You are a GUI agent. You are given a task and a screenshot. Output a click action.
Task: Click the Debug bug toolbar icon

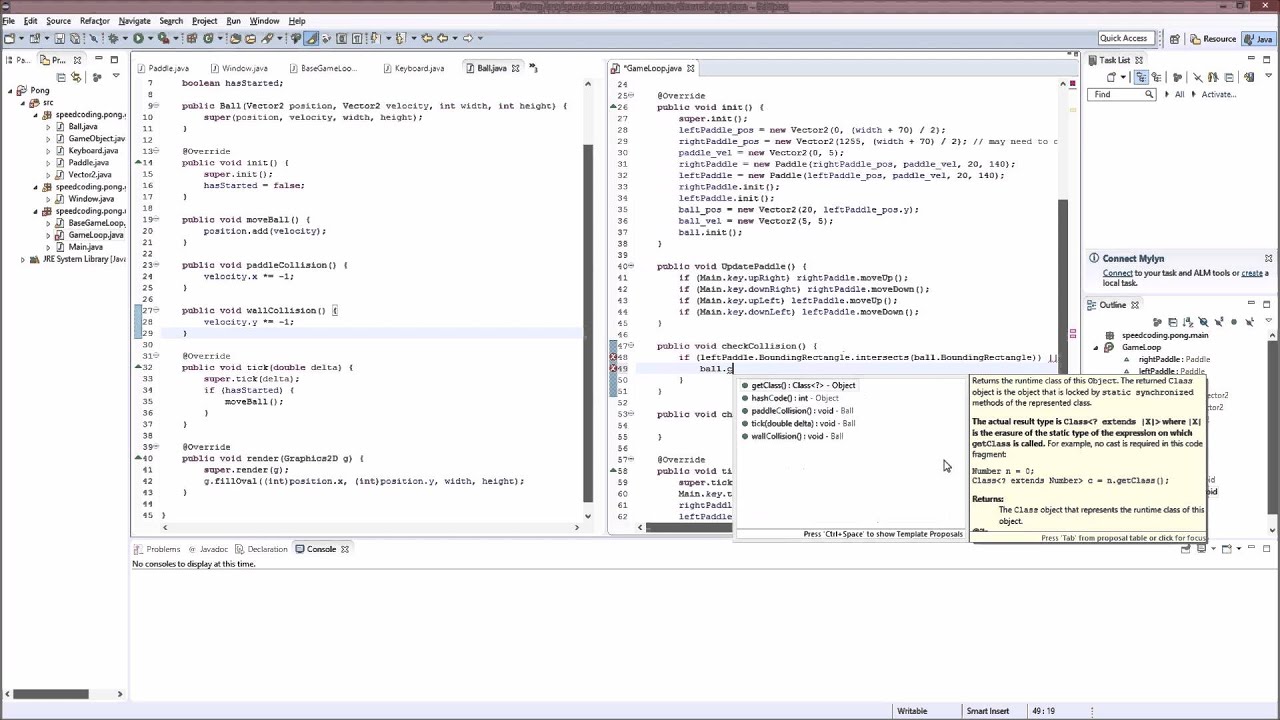[113, 38]
